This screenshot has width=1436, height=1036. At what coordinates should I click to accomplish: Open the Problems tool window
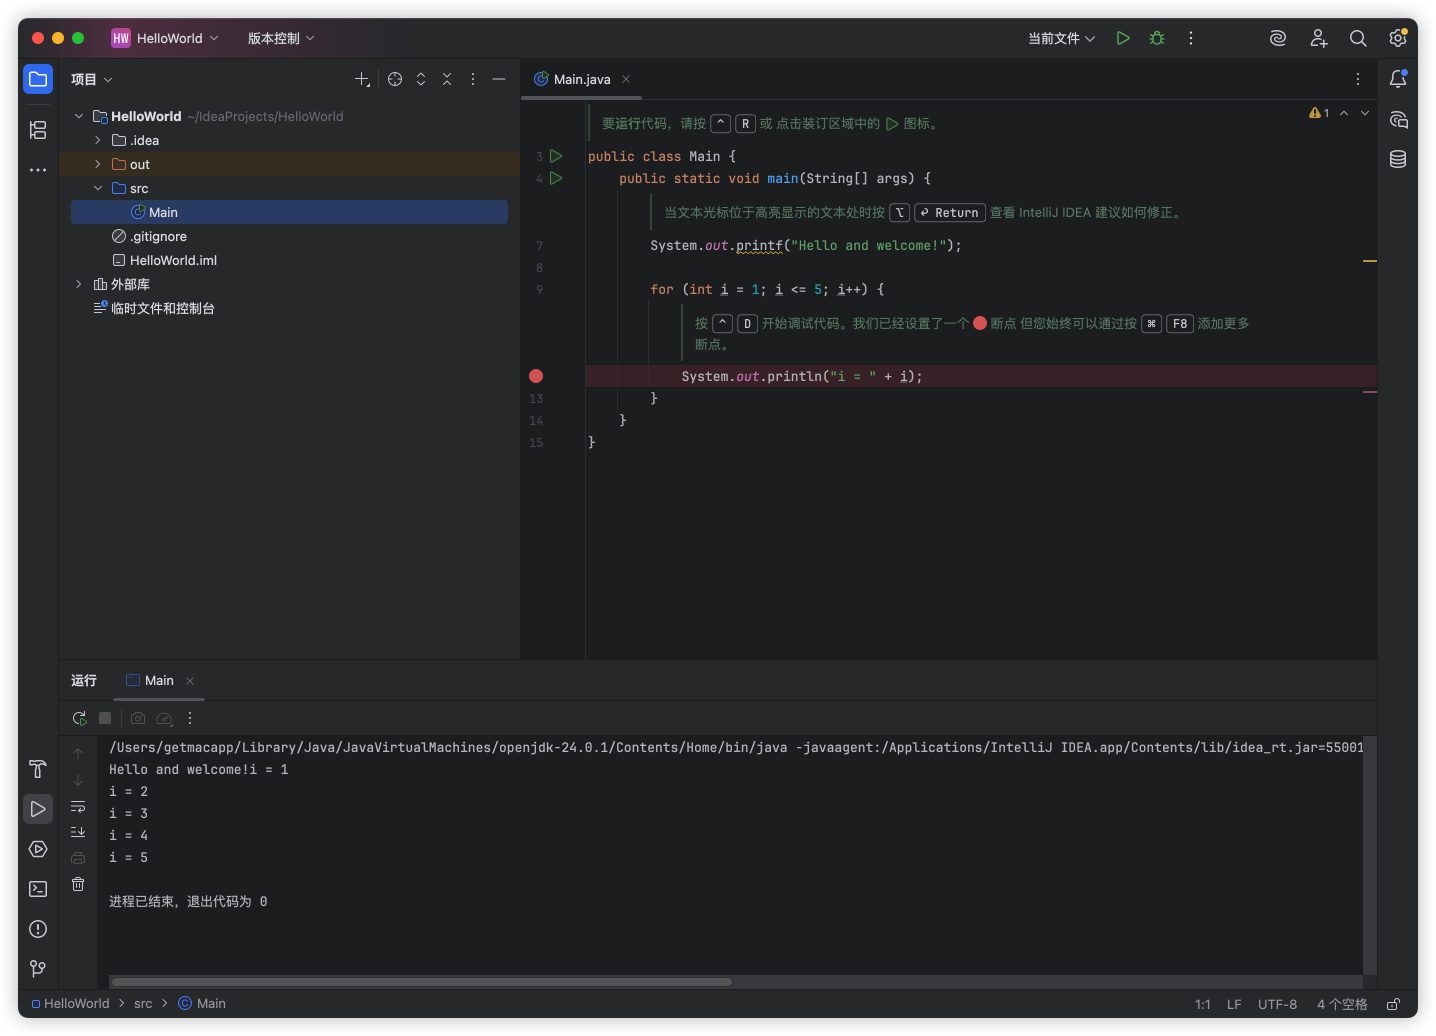click(x=38, y=929)
